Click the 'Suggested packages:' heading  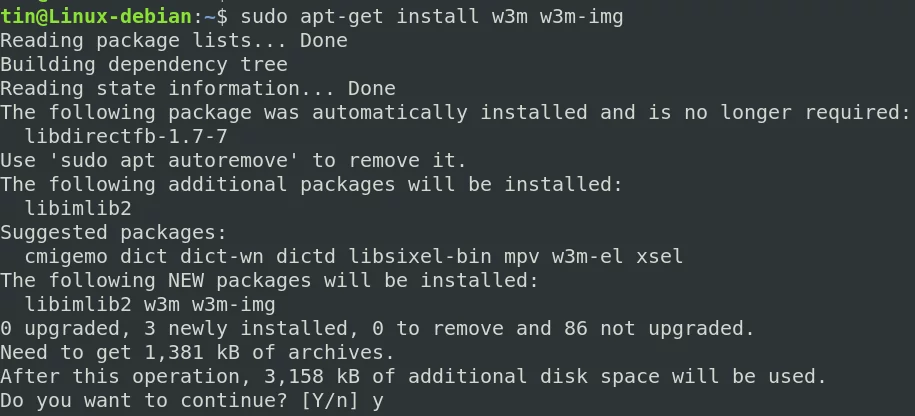click(x=113, y=233)
